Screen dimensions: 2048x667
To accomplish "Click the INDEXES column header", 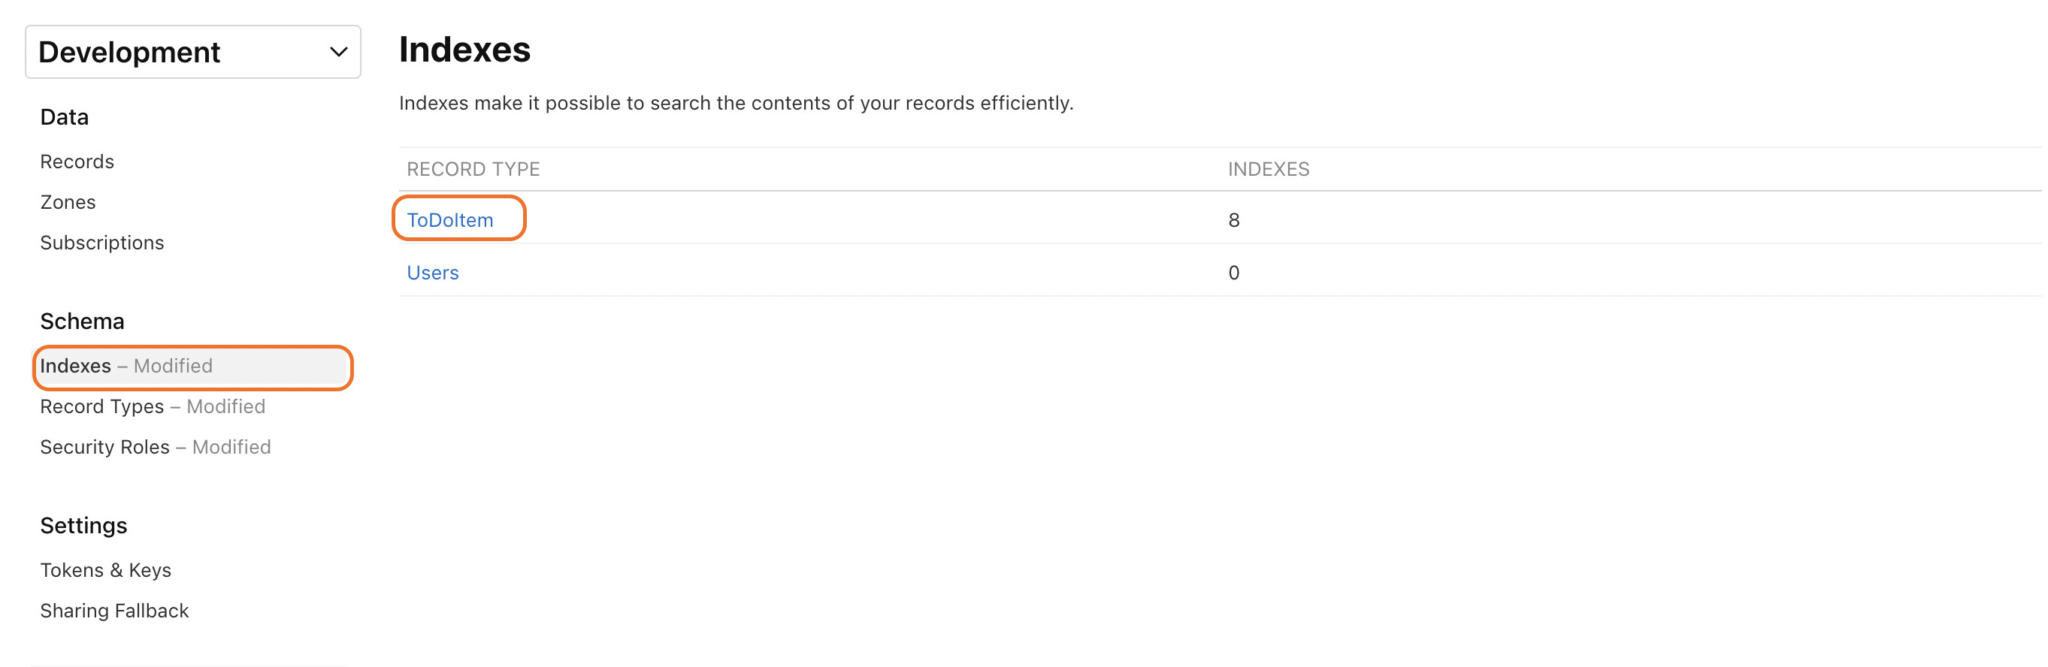I will (x=1268, y=169).
